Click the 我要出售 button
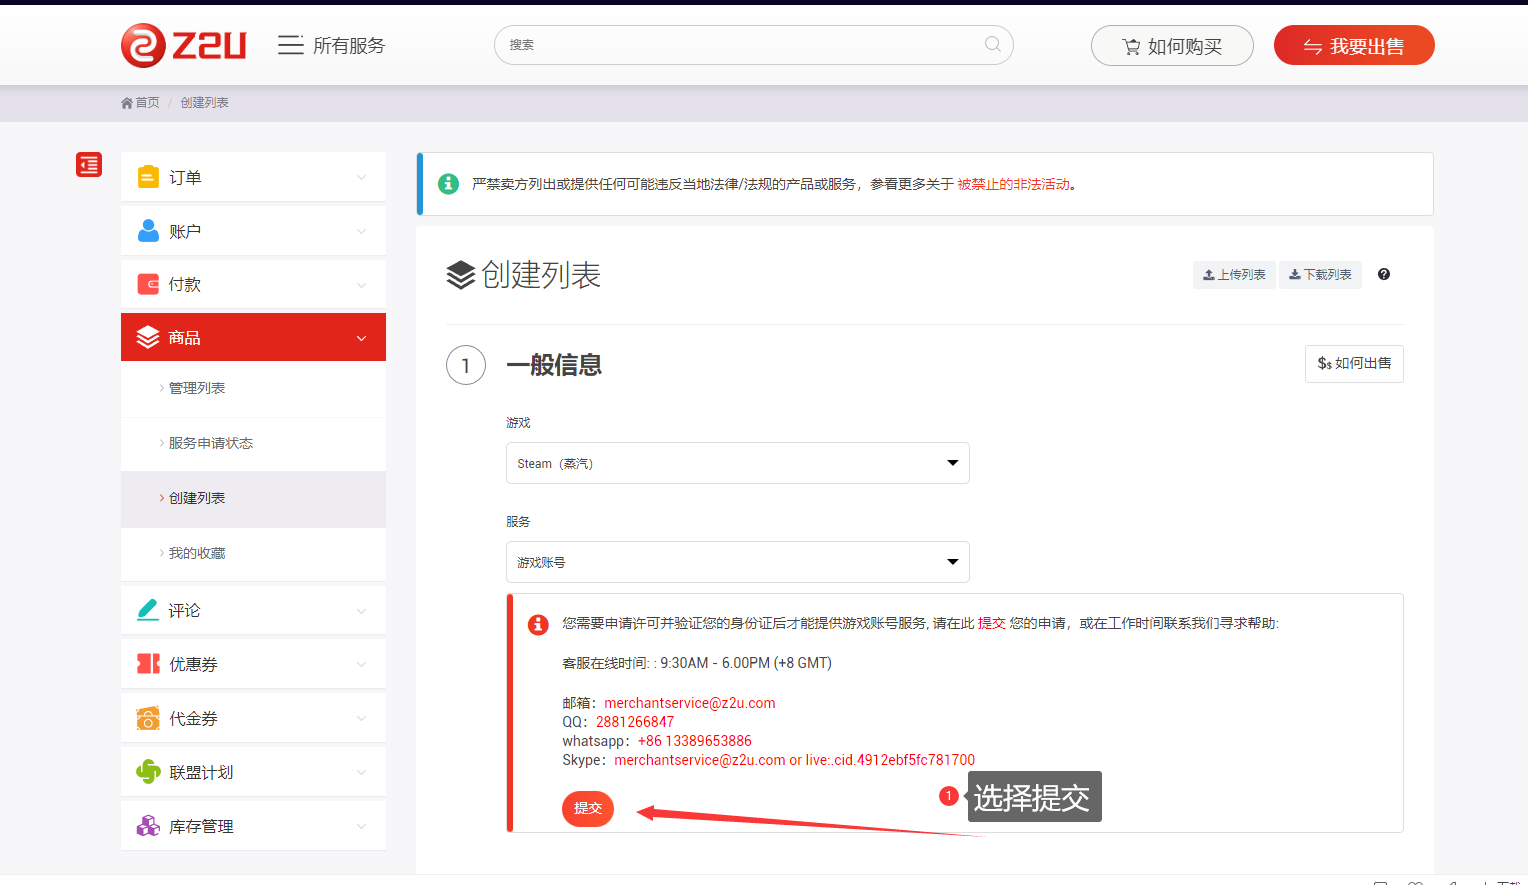Viewport: 1528px width, 885px height. [1353, 46]
